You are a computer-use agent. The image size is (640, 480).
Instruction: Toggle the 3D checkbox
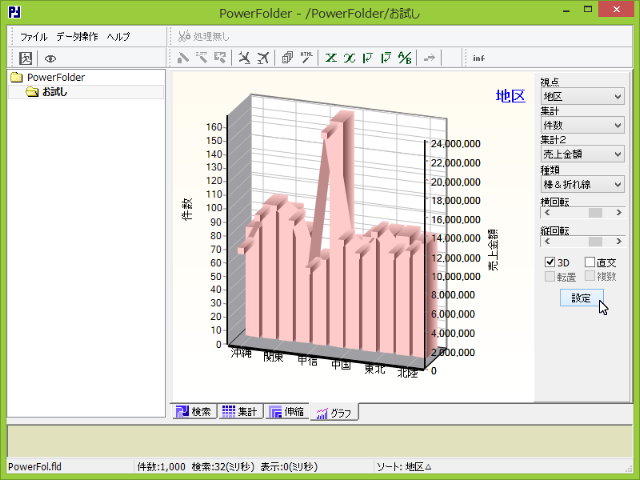coord(550,262)
